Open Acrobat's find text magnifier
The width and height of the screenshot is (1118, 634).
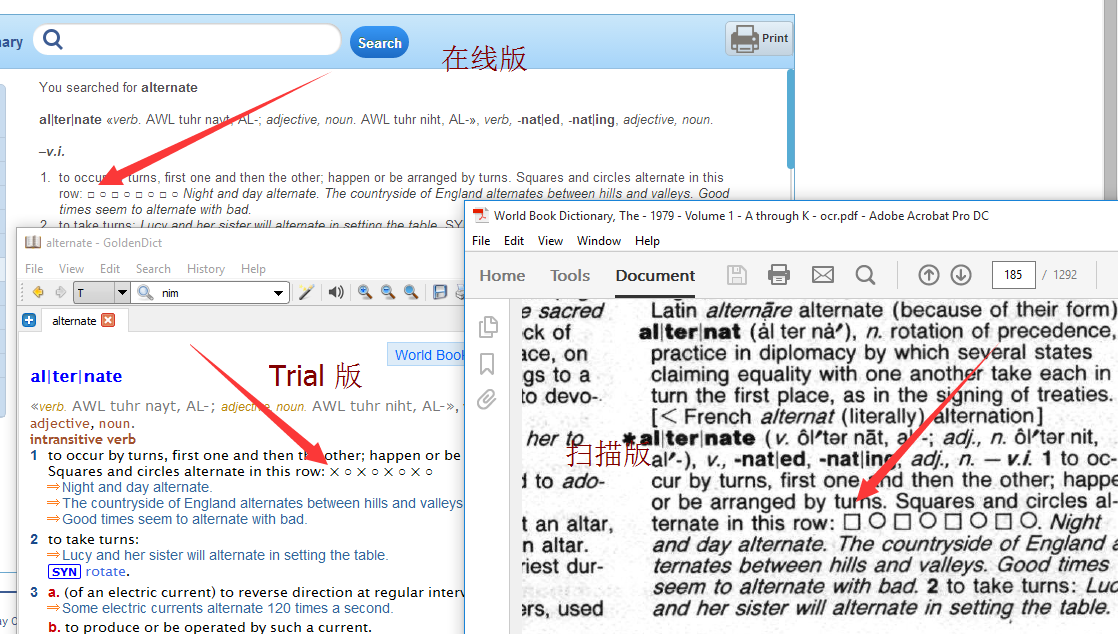[x=866, y=275]
